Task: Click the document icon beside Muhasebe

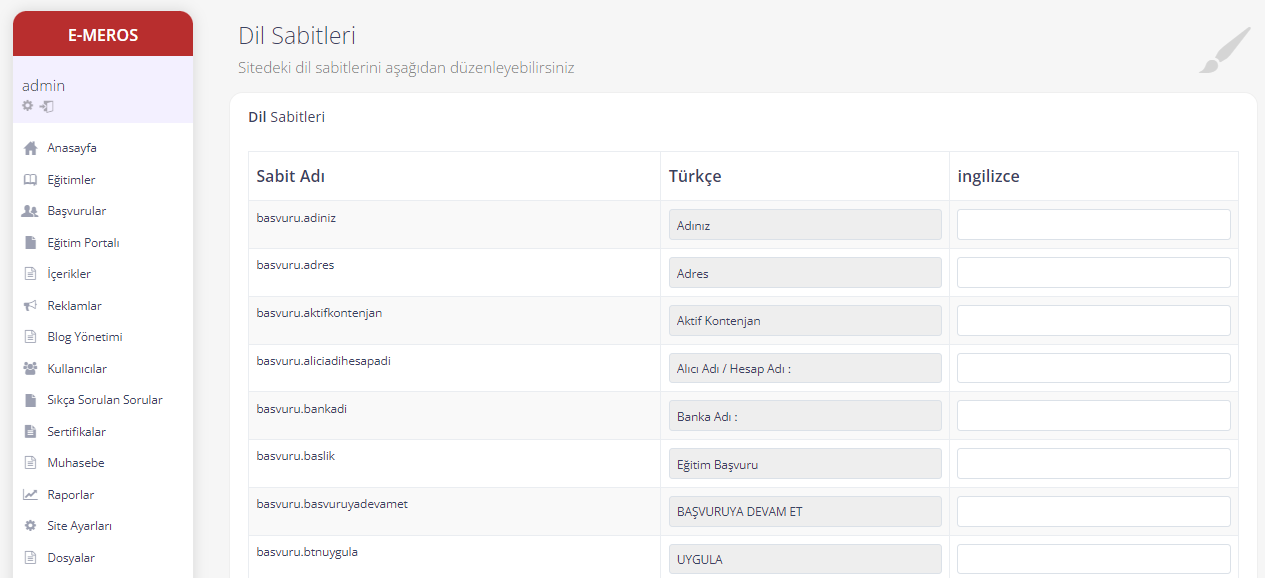Action: [30, 463]
